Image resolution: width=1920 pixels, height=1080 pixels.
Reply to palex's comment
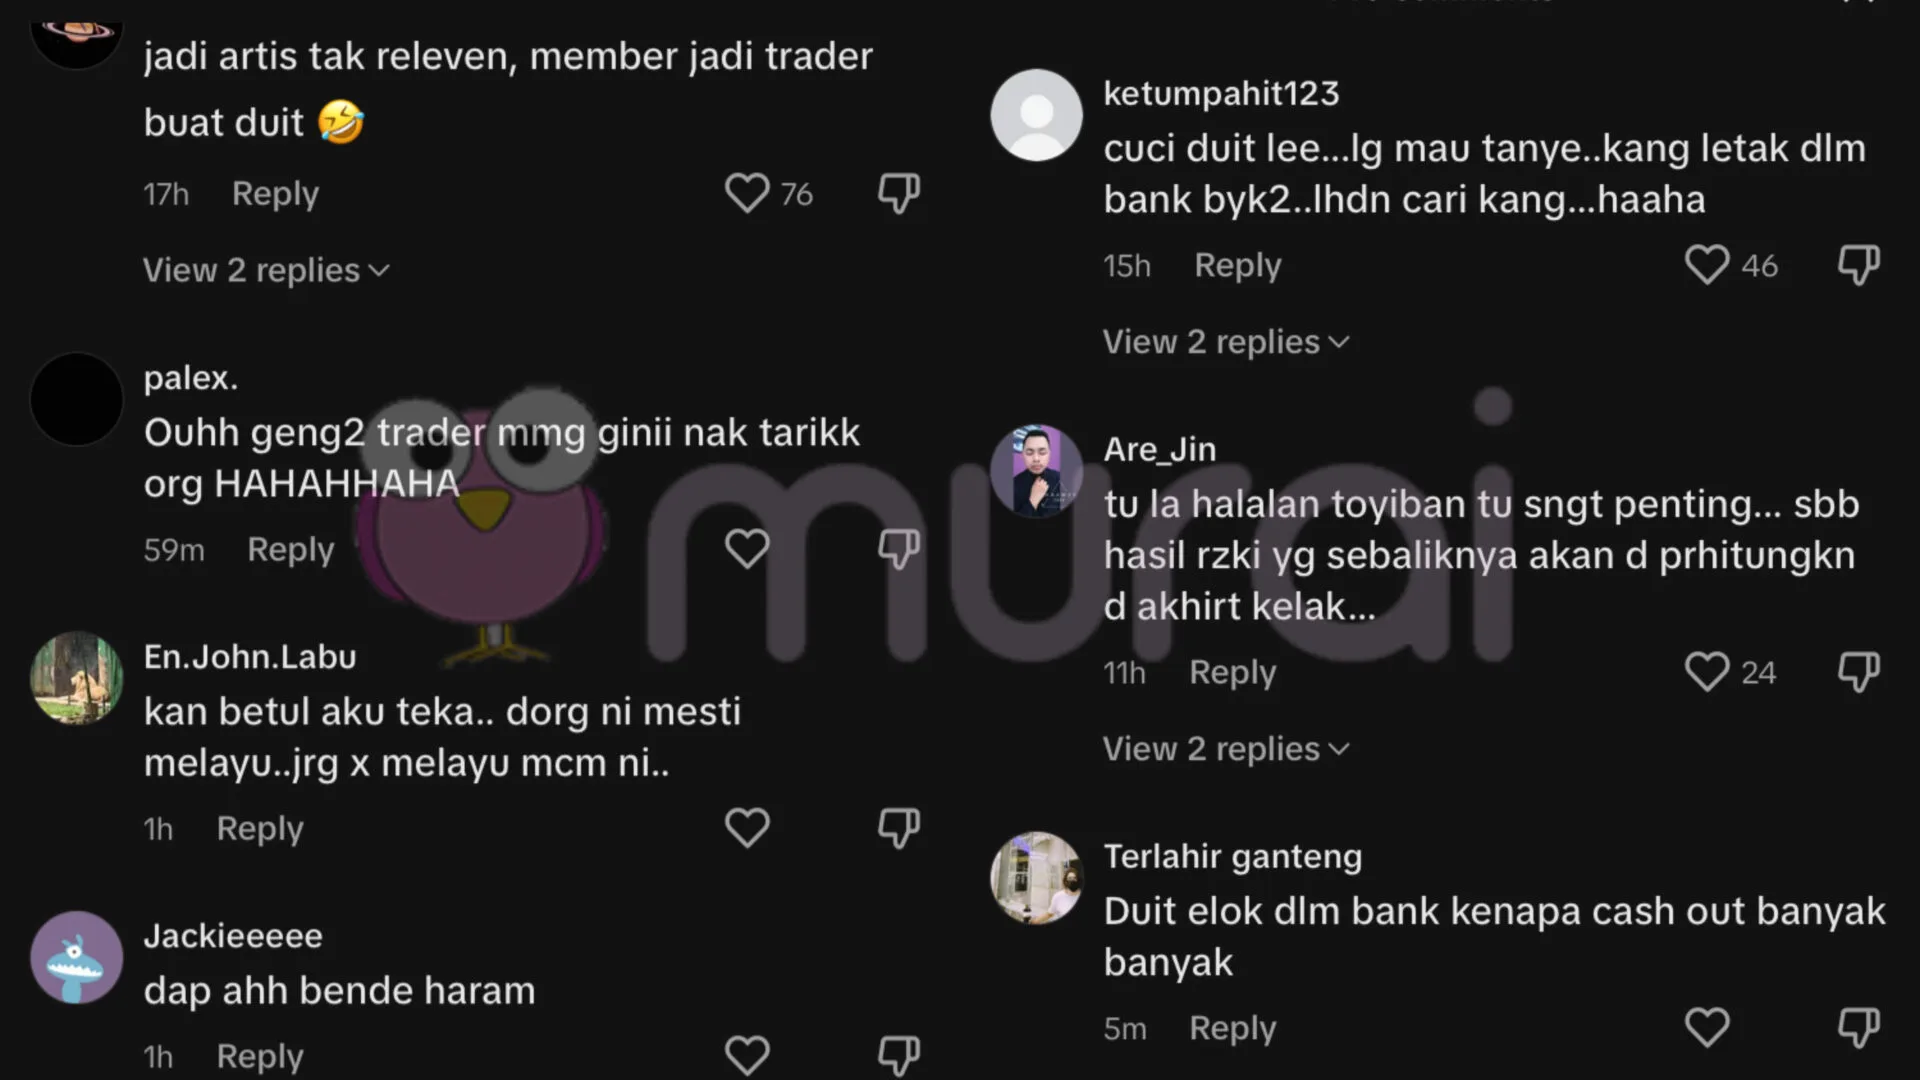click(291, 549)
